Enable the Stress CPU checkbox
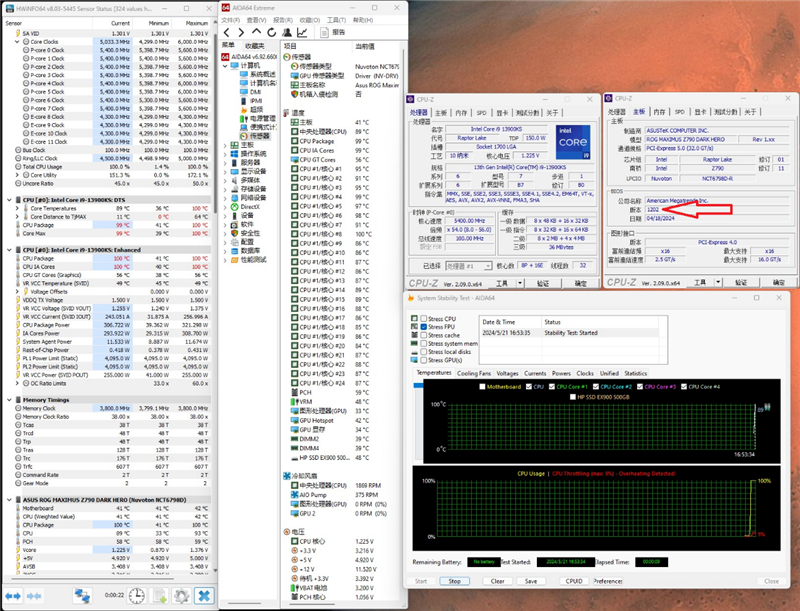Viewport: 800px width, 611px height. tap(424, 318)
